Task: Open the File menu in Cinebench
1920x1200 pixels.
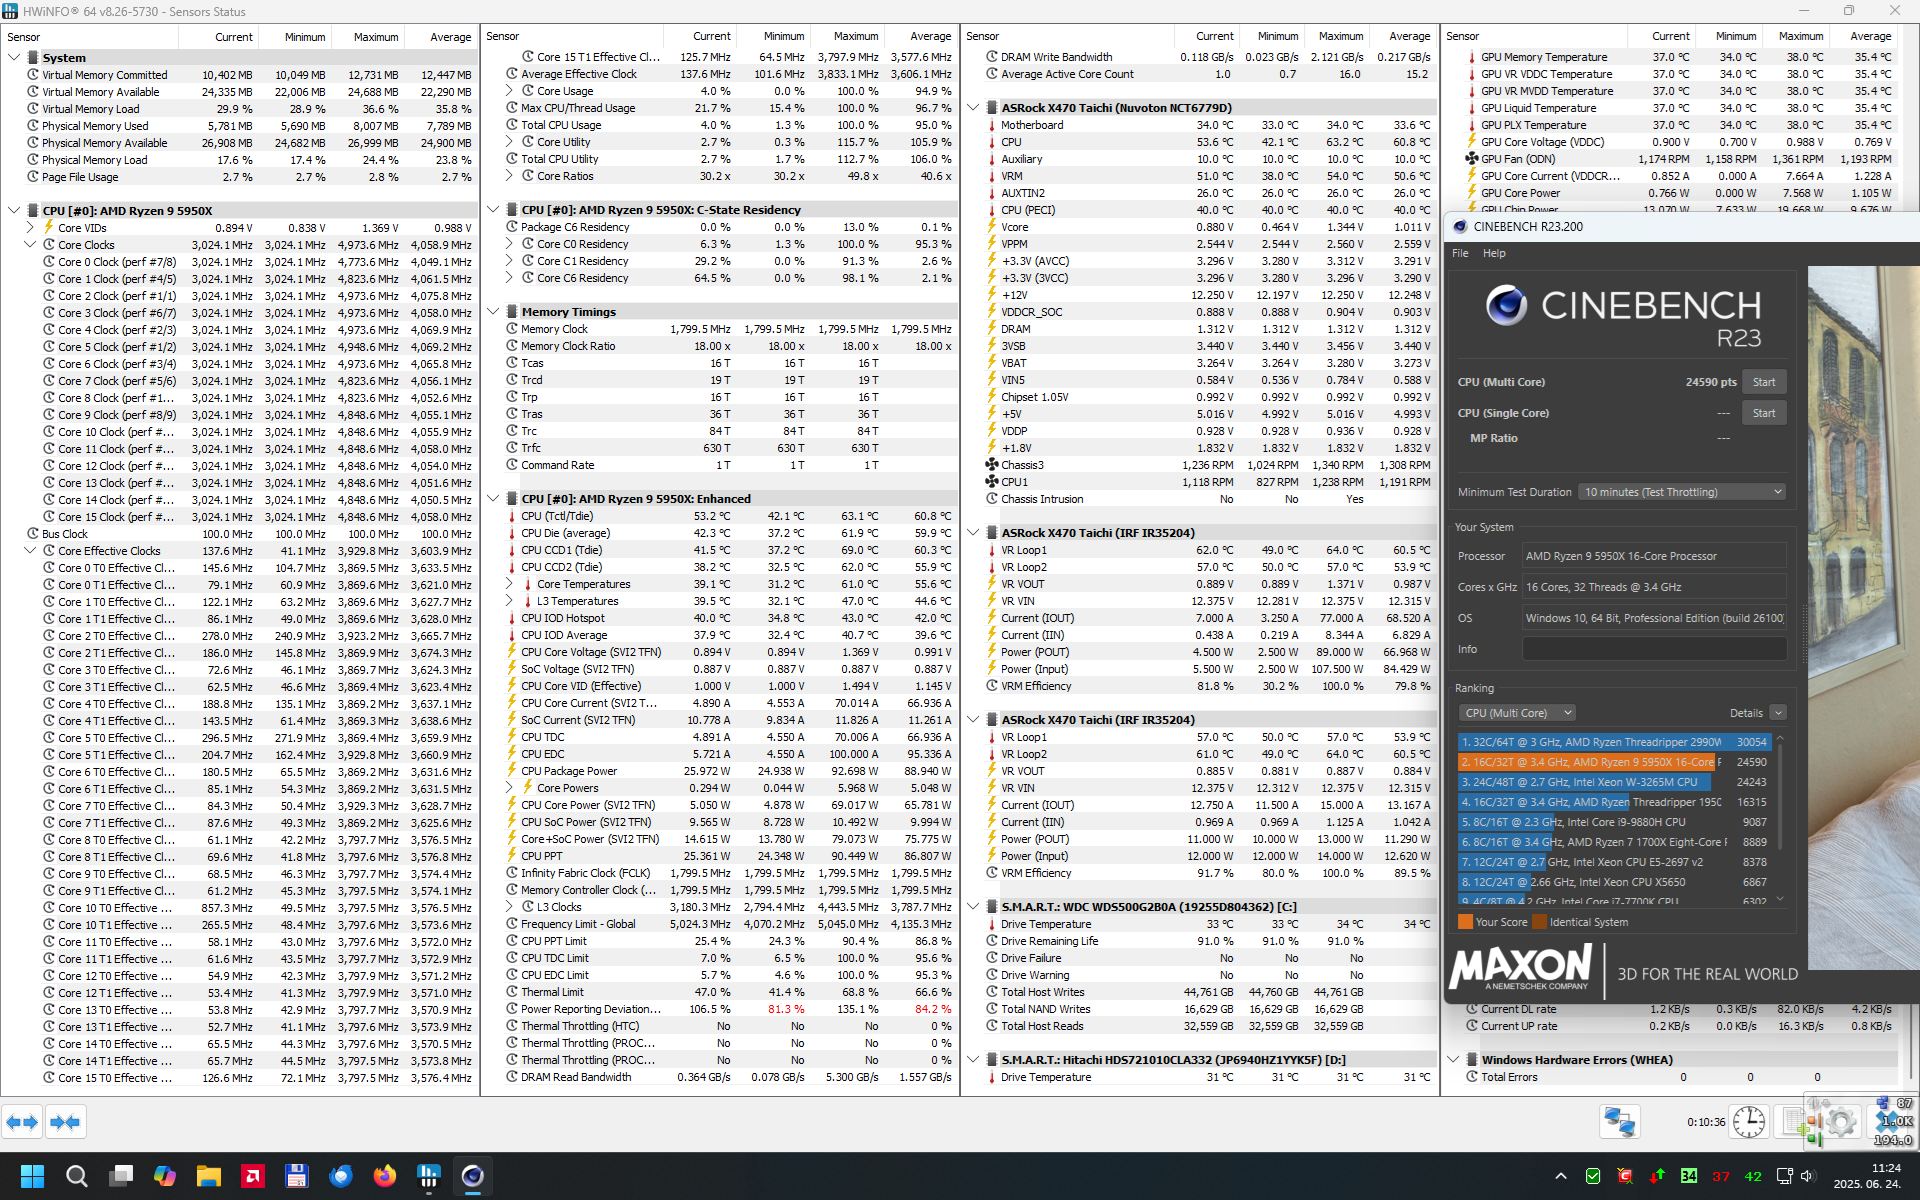Action: point(1460,253)
